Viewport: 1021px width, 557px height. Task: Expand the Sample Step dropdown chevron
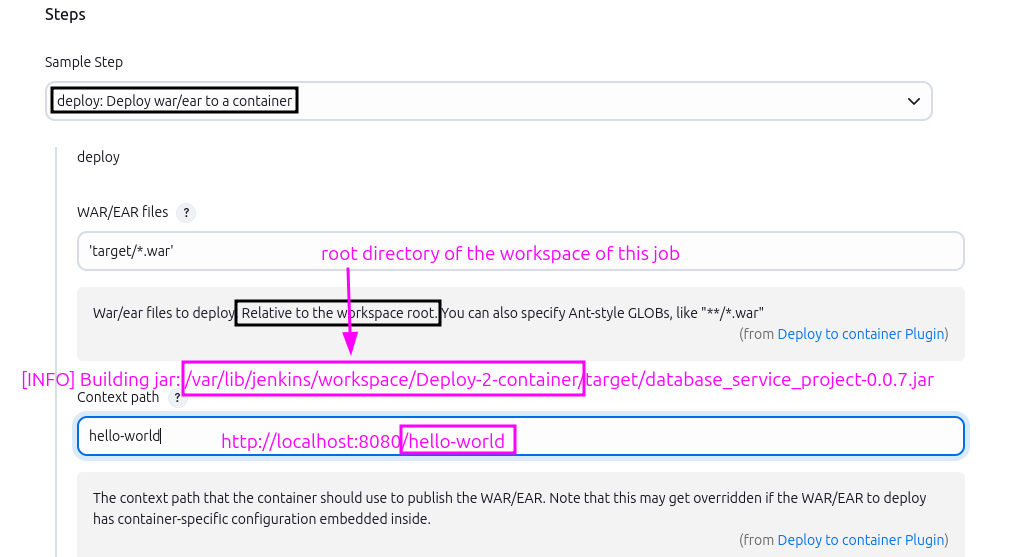[913, 101]
